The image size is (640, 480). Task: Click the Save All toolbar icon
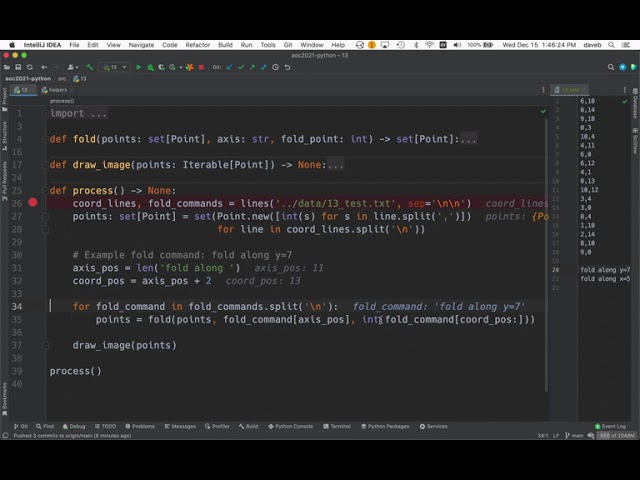point(18,67)
